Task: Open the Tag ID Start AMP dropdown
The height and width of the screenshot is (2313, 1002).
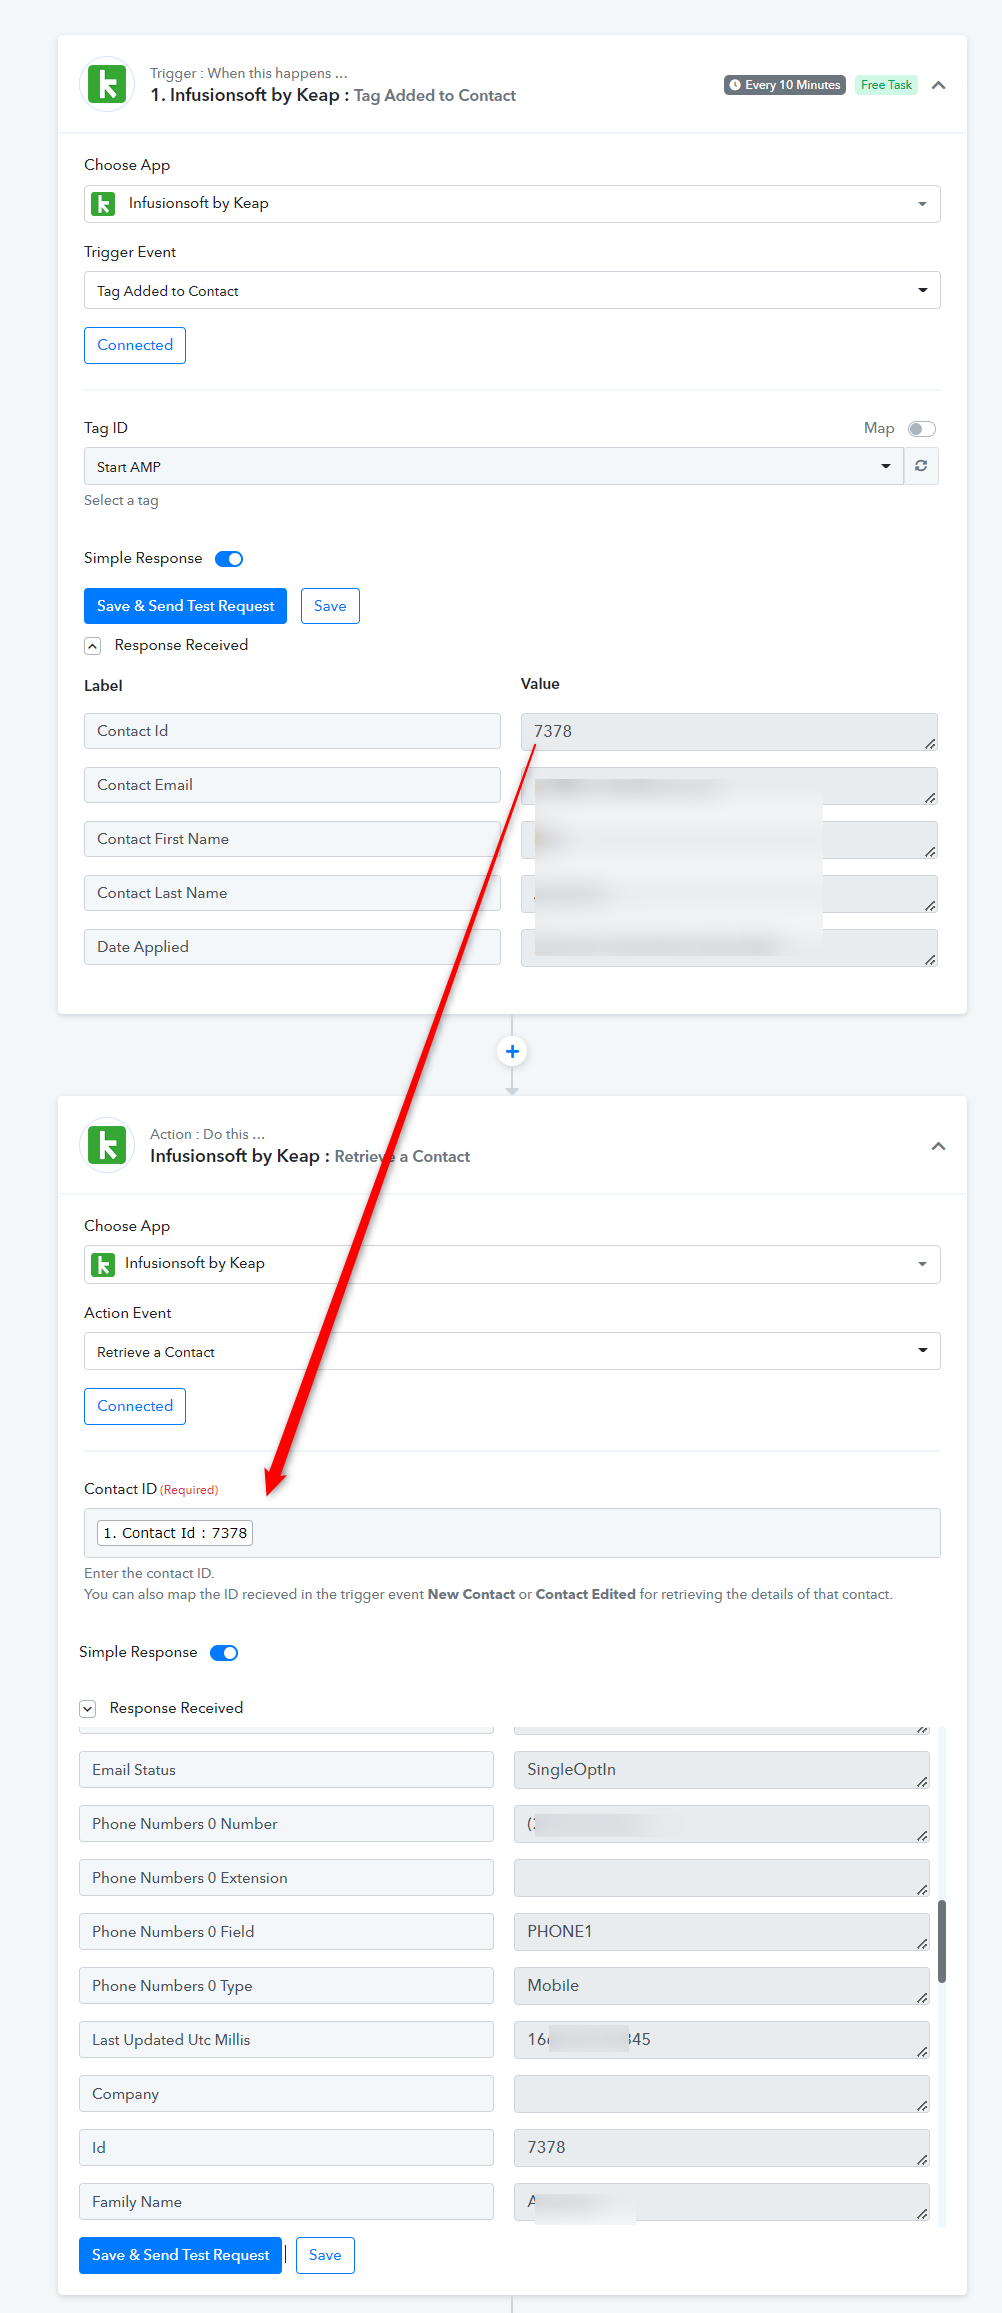Action: (494, 466)
